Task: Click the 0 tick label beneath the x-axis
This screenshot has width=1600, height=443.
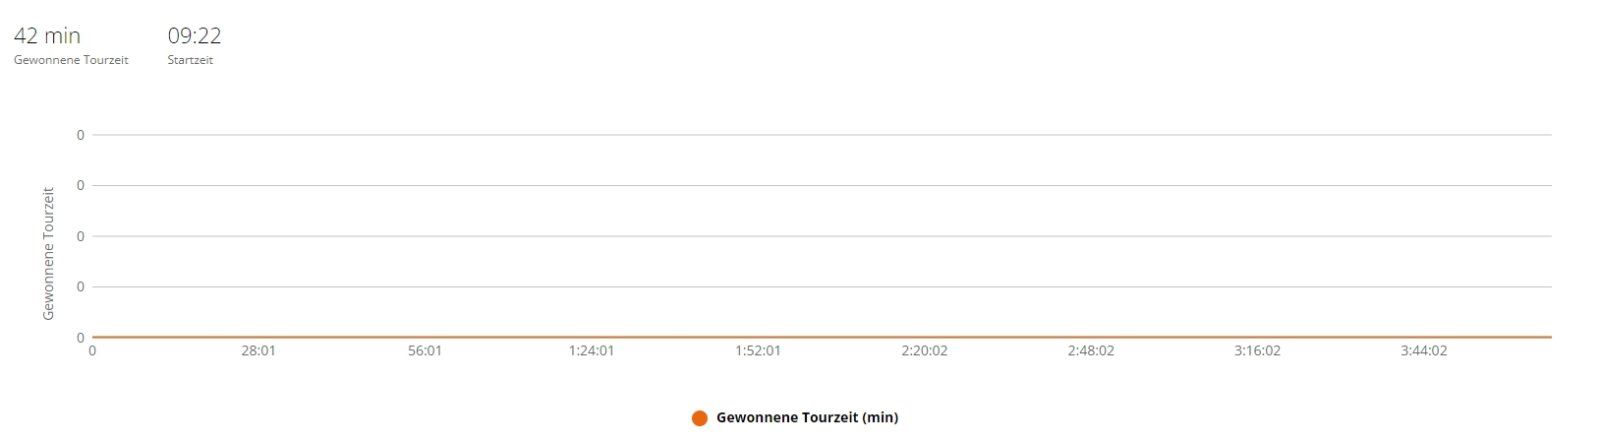Action: [x=93, y=351]
